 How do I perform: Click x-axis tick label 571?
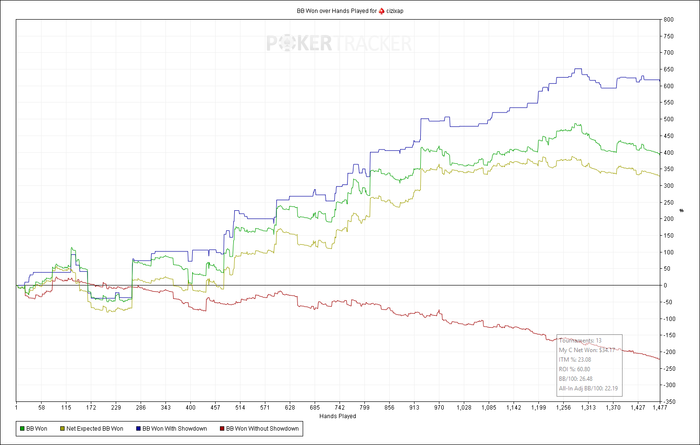pyautogui.click(x=265, y=408)
